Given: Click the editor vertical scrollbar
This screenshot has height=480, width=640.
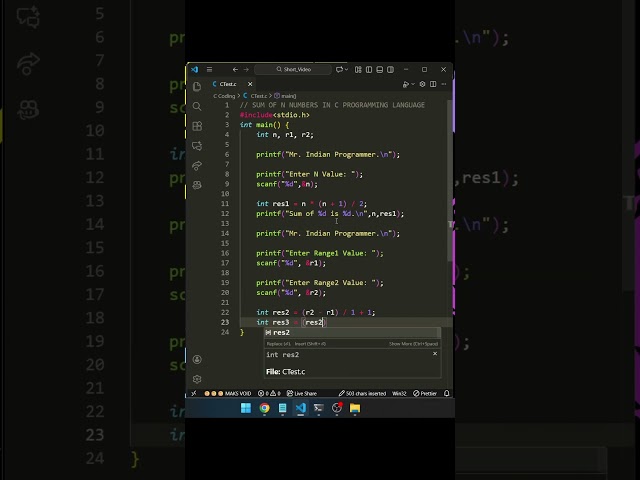Looking at the screenshot, I should pyautogui.click(x=450, y=180).
